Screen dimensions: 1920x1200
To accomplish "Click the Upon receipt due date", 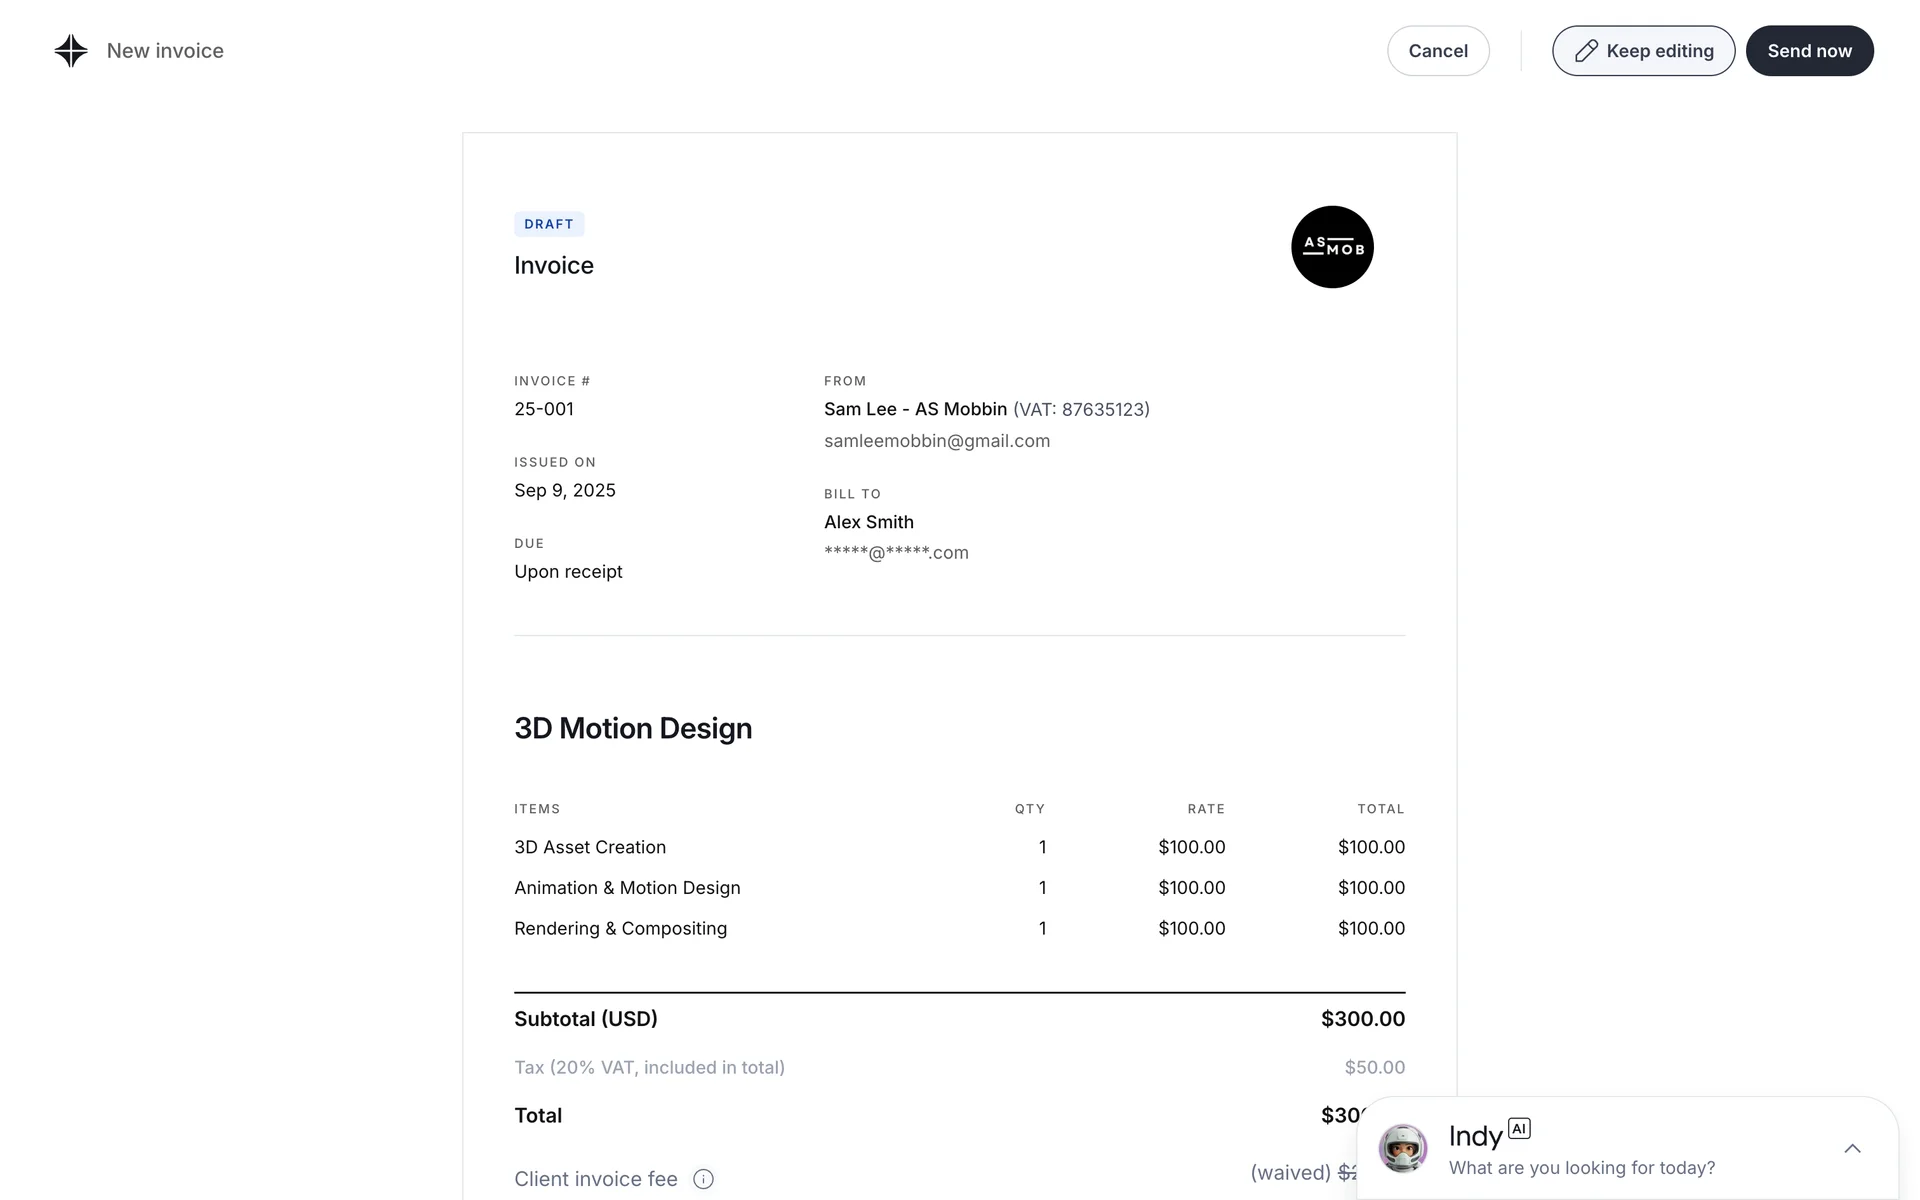I will [568, 571].
